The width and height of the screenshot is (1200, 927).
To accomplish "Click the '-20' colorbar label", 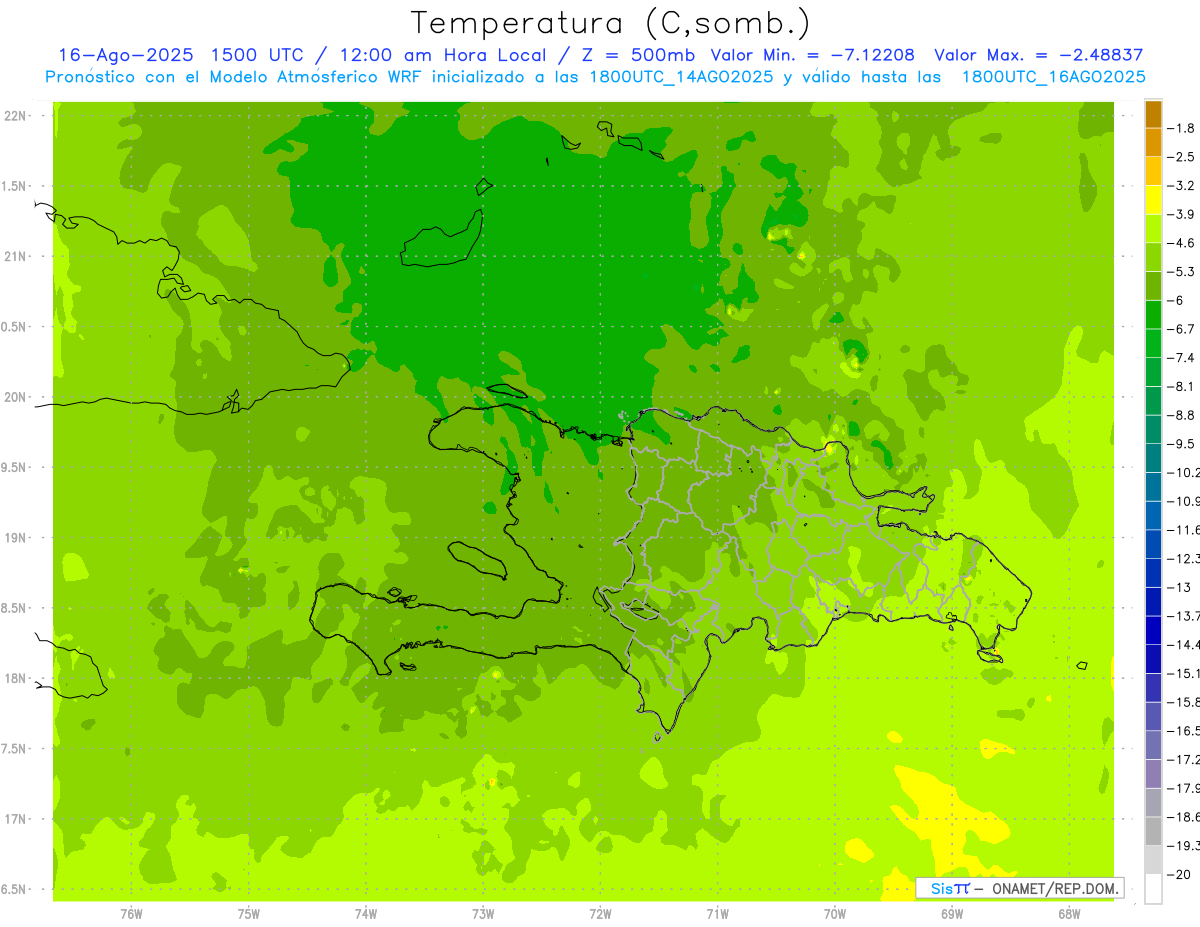I will [x=1180, y=874].
